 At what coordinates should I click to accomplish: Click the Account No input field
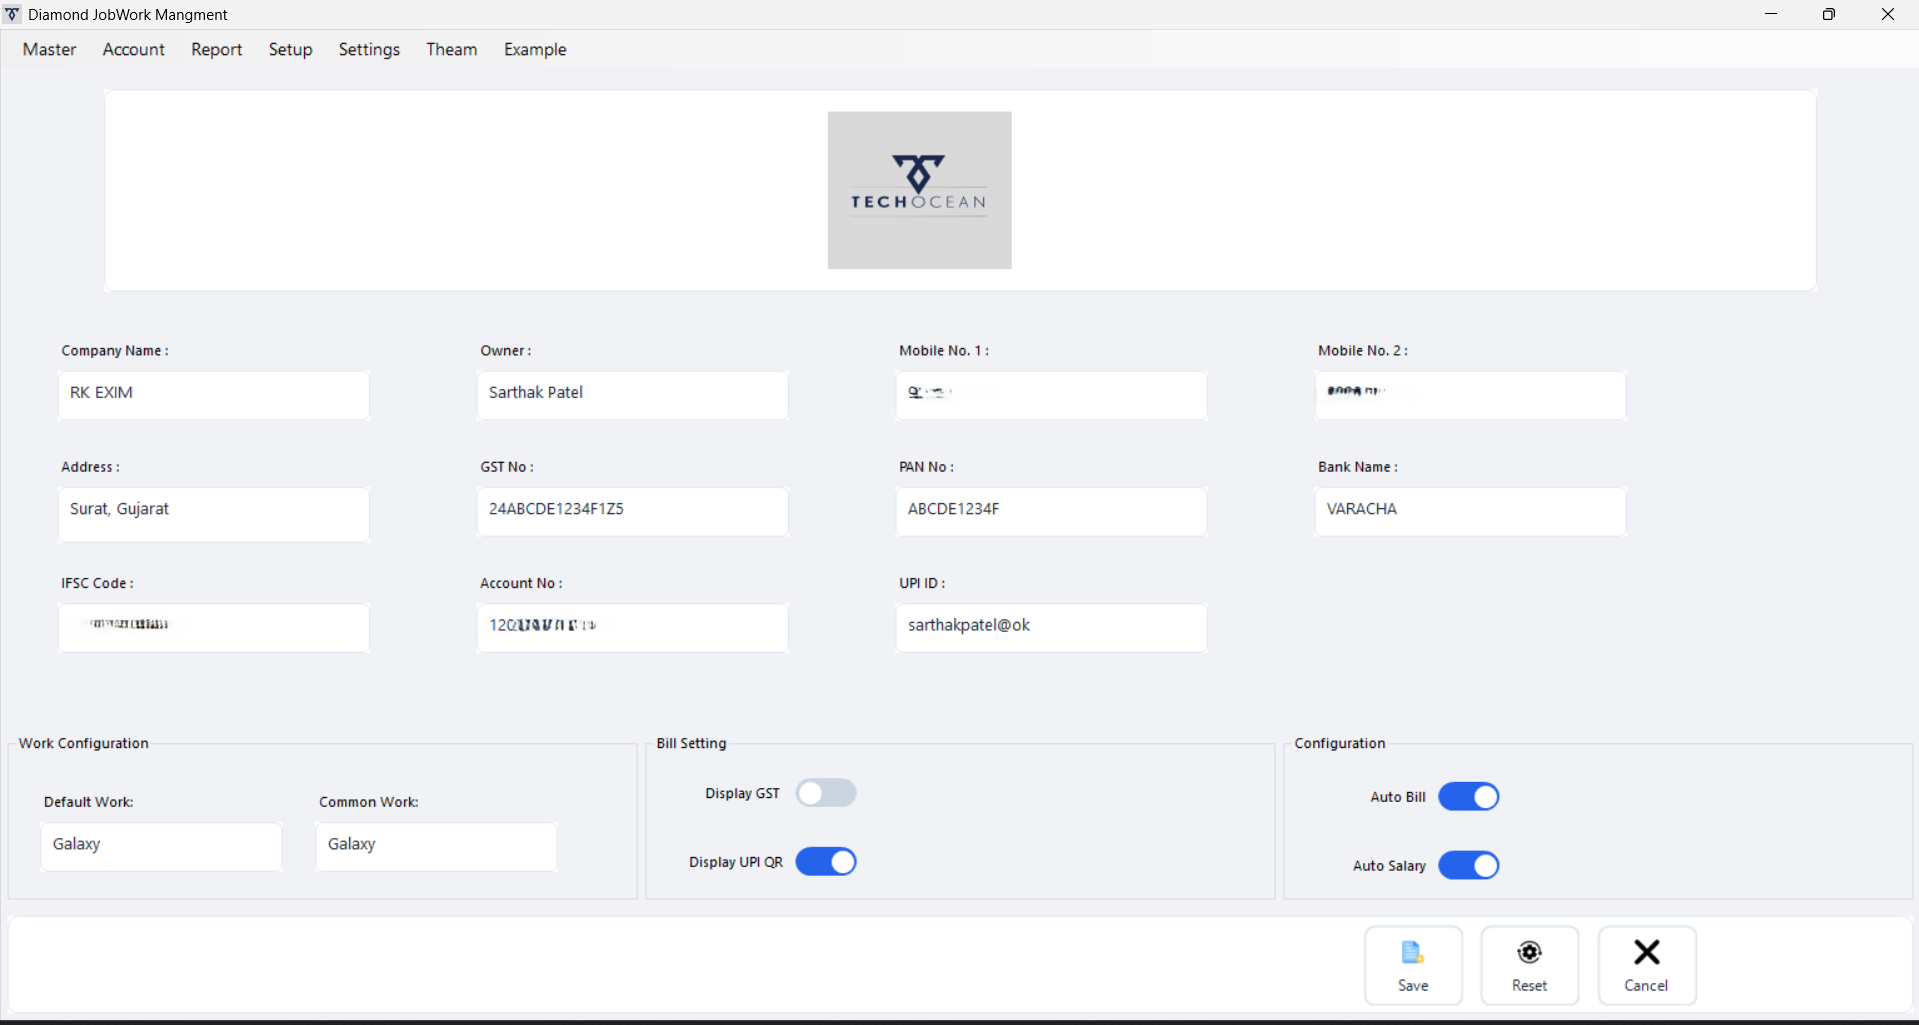[x=633, y=628]
